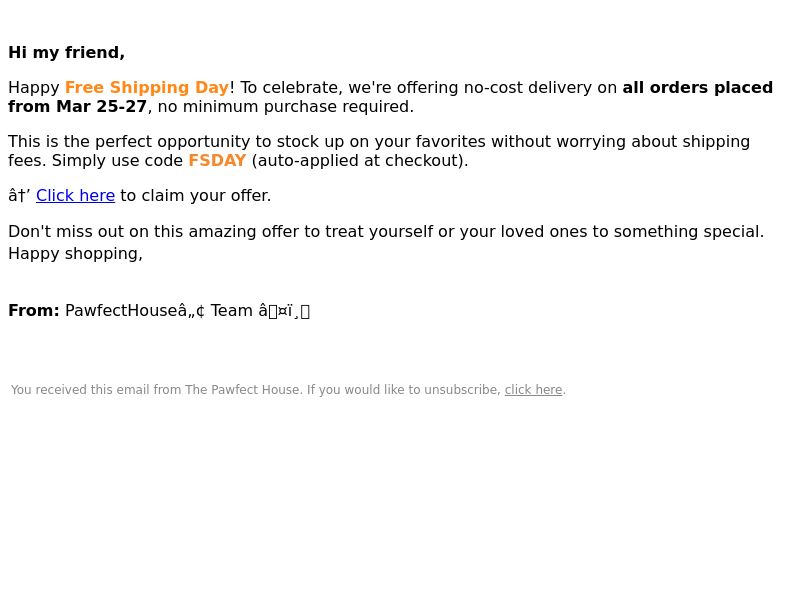800x600 pixels.
Task: Click the garbled emoji after Team
Action: pyautogui.click(x=284, y=311)
